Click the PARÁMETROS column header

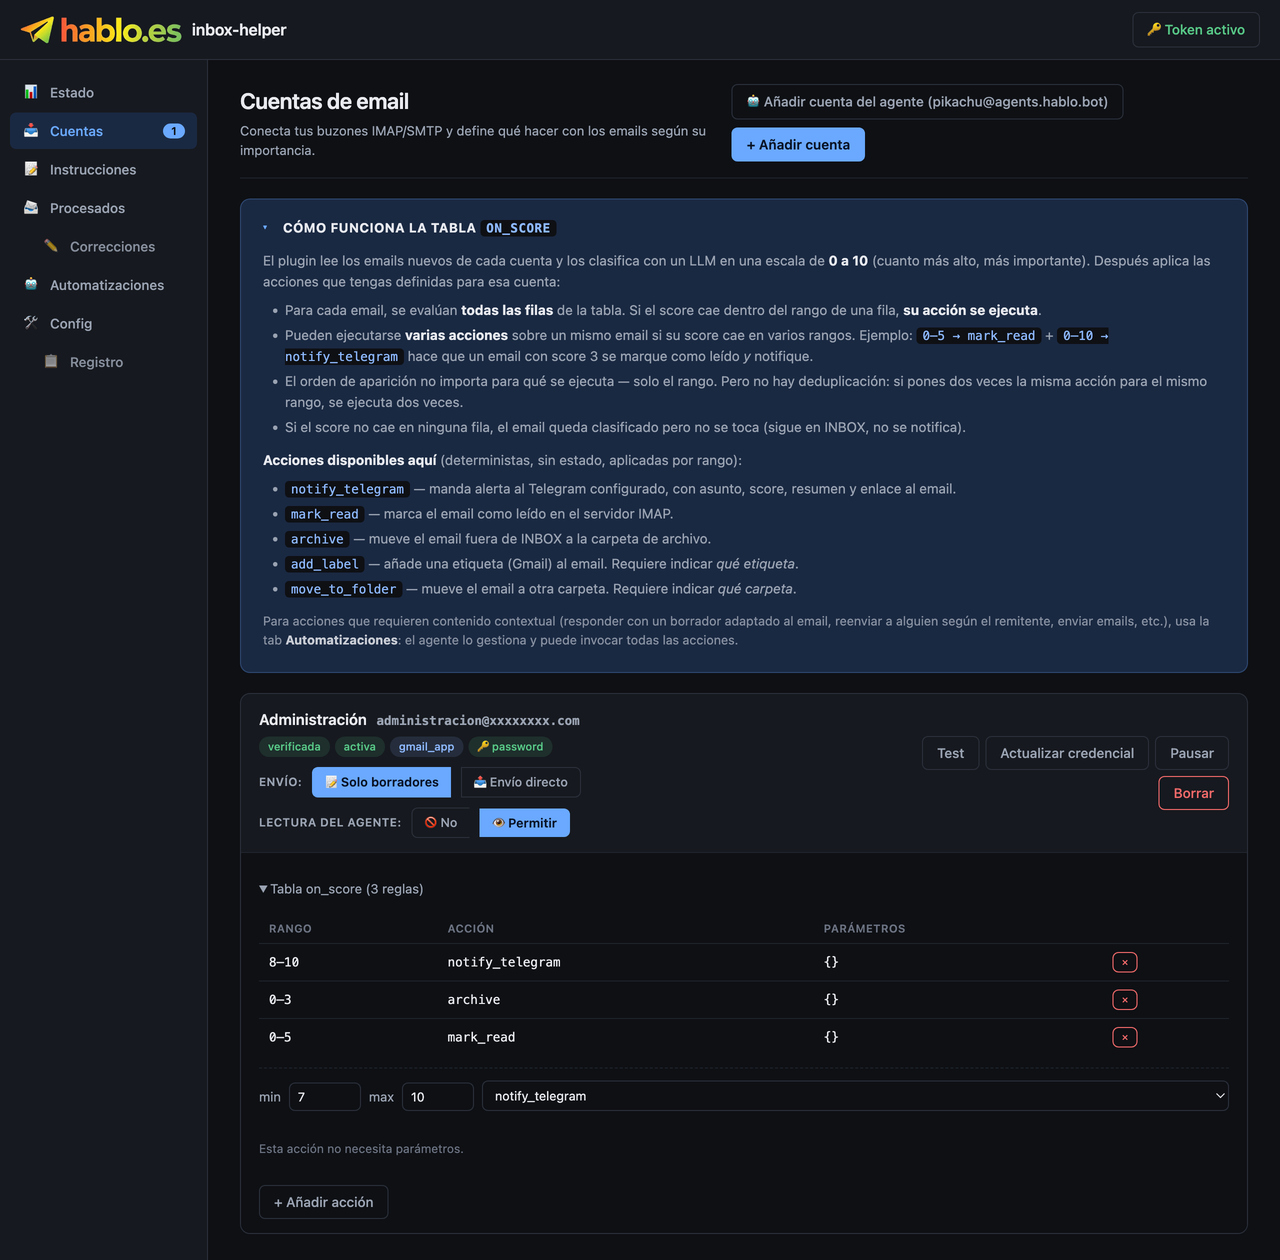(x=865, y=929)
